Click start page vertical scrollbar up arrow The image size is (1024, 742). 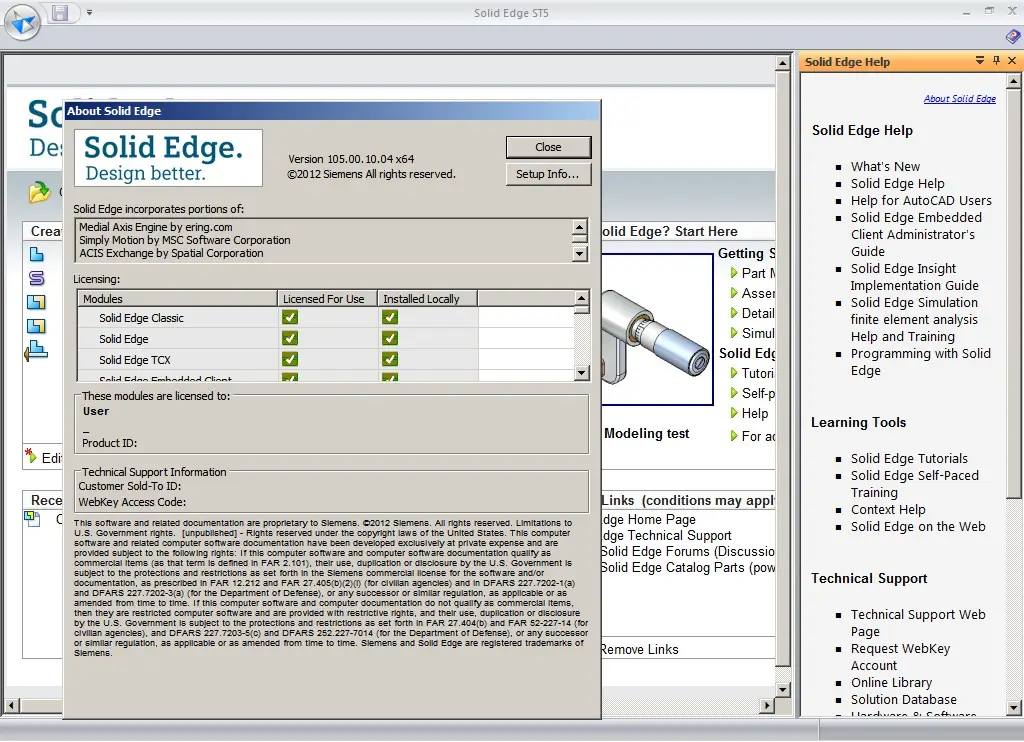(783, 63)
